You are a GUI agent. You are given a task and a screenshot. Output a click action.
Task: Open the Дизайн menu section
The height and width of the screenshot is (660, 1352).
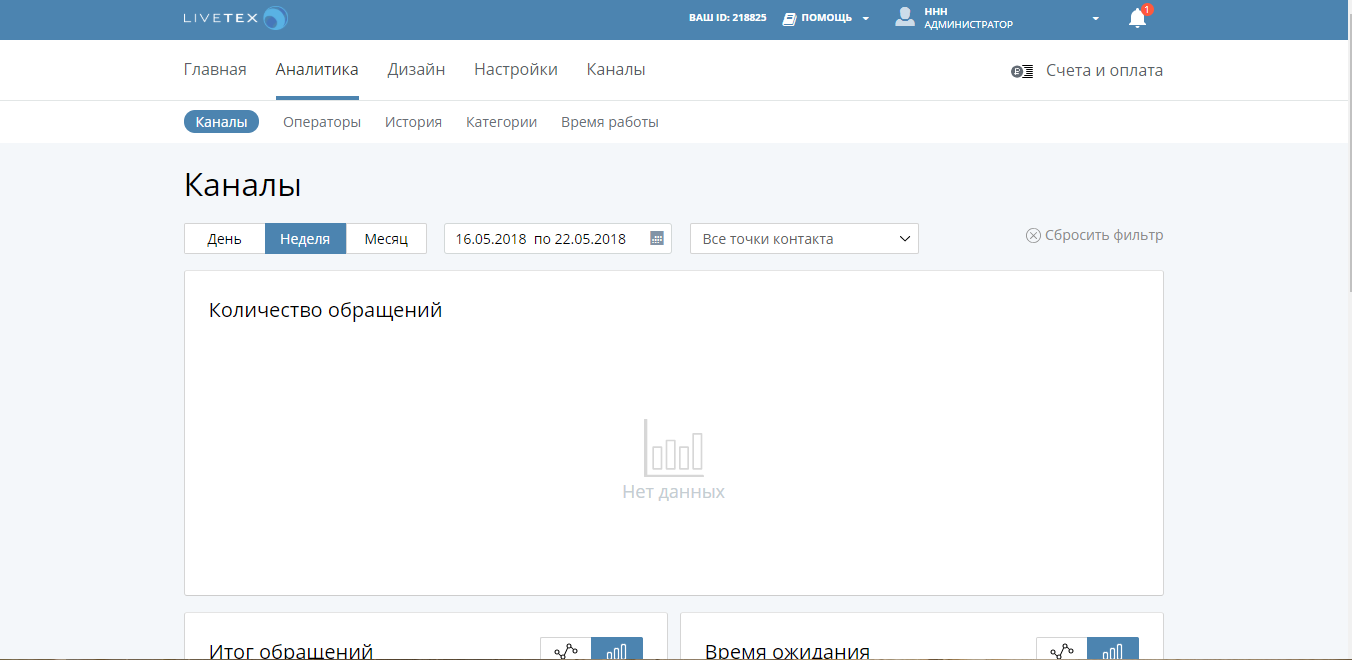(416, 69)
